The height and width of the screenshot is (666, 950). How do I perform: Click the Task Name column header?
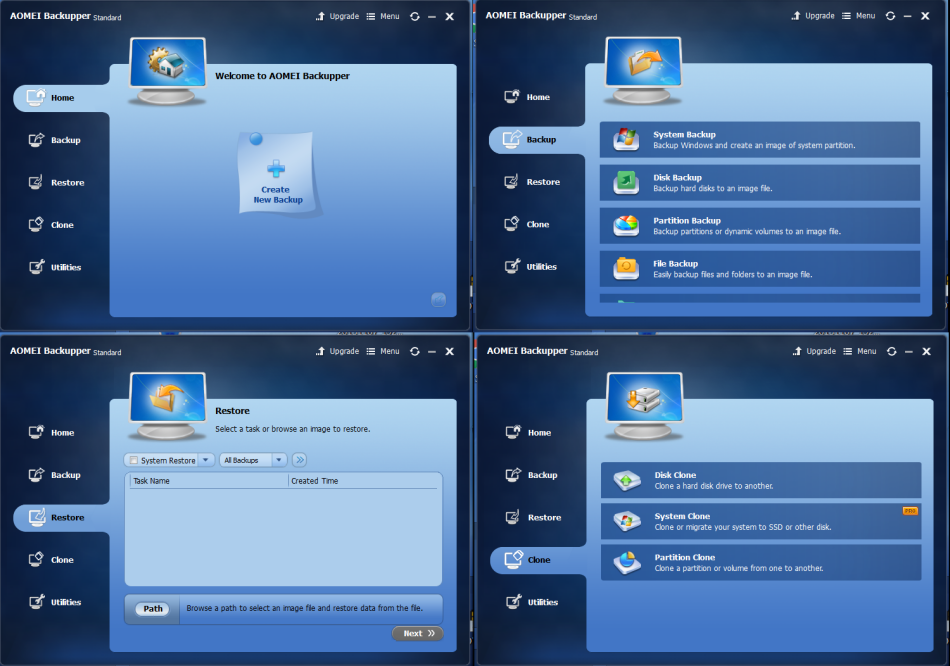click(x=151, y=481)
